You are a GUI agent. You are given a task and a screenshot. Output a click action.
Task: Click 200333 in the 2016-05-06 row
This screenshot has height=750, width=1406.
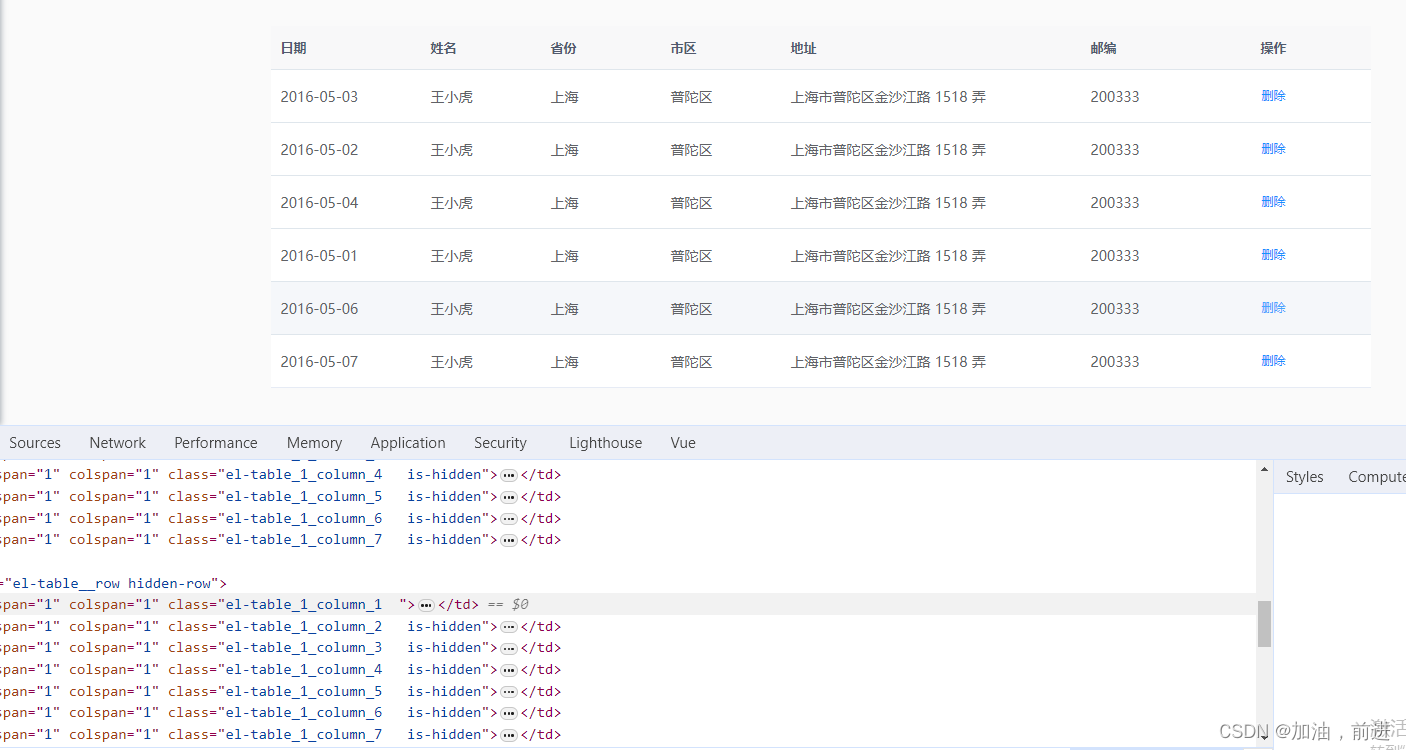coord(1115,309)
